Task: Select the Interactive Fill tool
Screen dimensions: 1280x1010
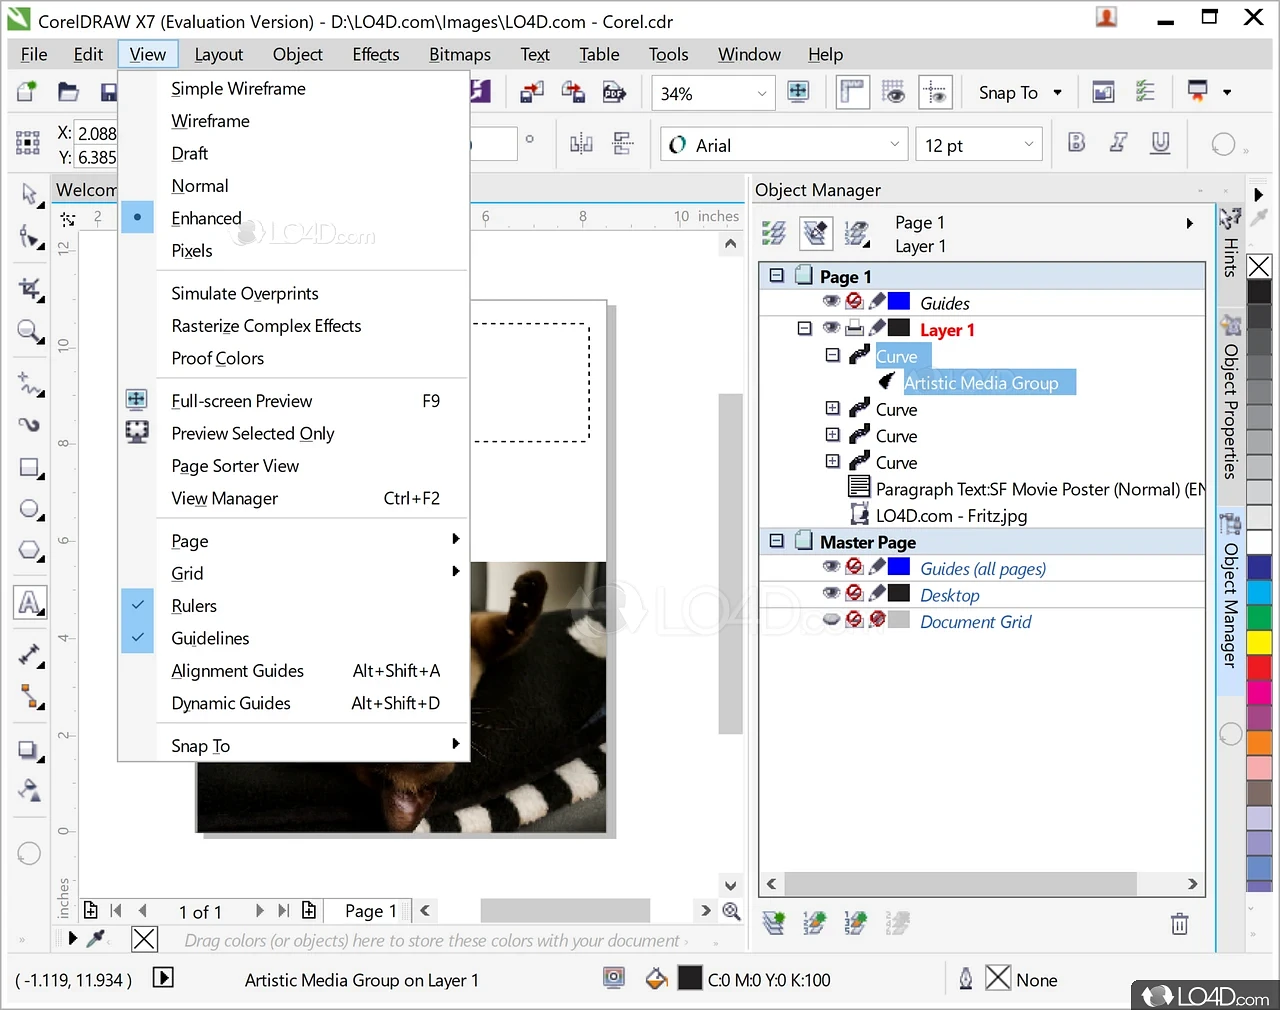Action: click(30, 791)
